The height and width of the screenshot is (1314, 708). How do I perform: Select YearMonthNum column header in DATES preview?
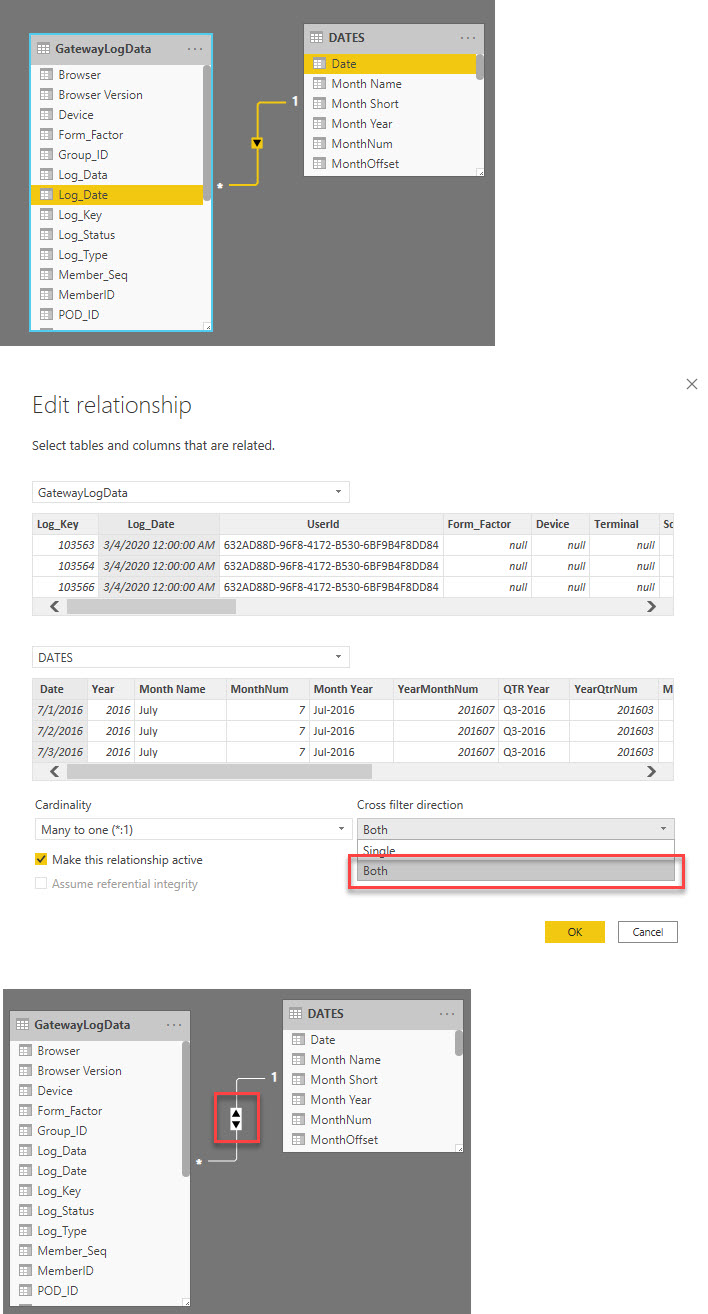coord(446,689)
